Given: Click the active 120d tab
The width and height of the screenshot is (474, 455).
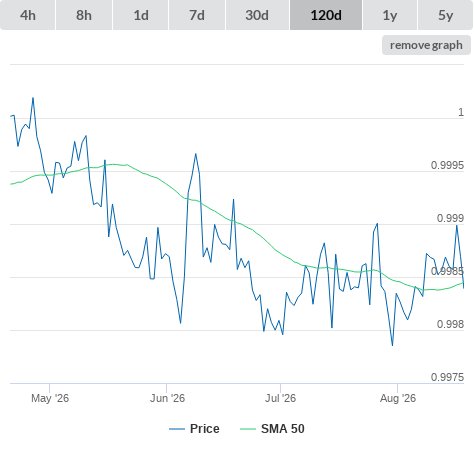Looking at the screenshot, I should tap(326, 15).
